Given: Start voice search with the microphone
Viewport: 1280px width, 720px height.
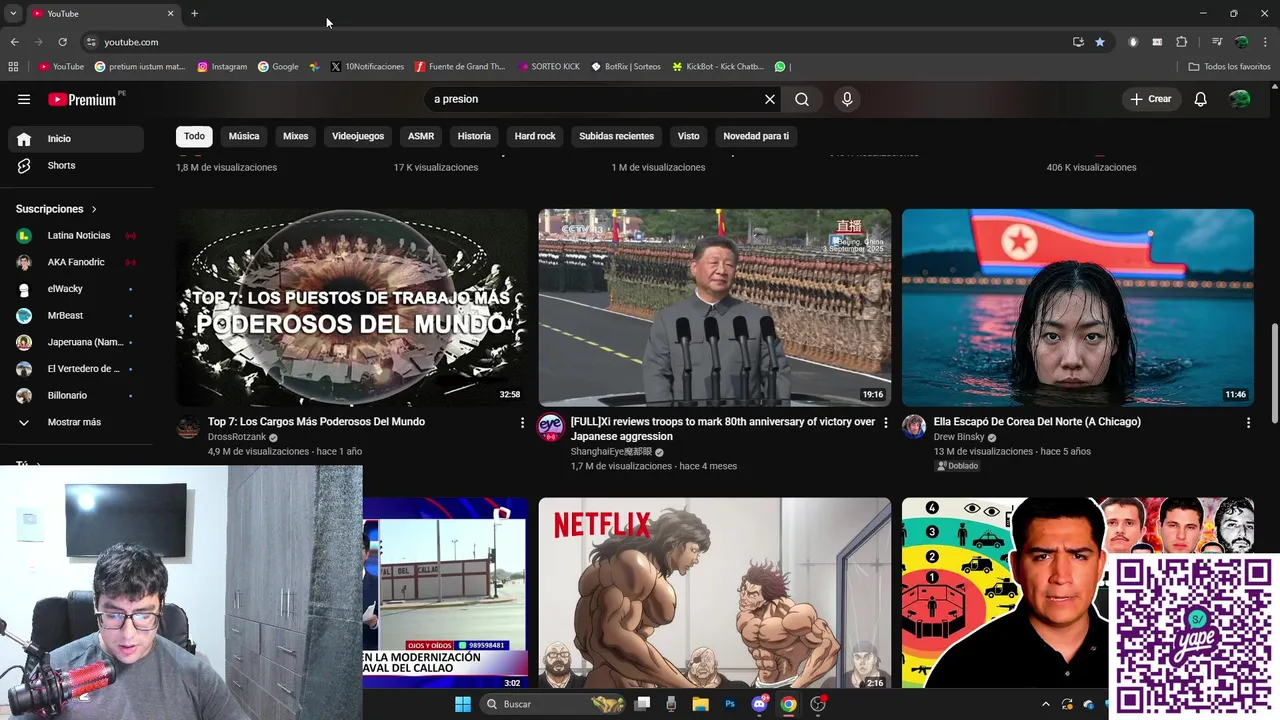Looking at the screenshot, I should tap(847, 99).
